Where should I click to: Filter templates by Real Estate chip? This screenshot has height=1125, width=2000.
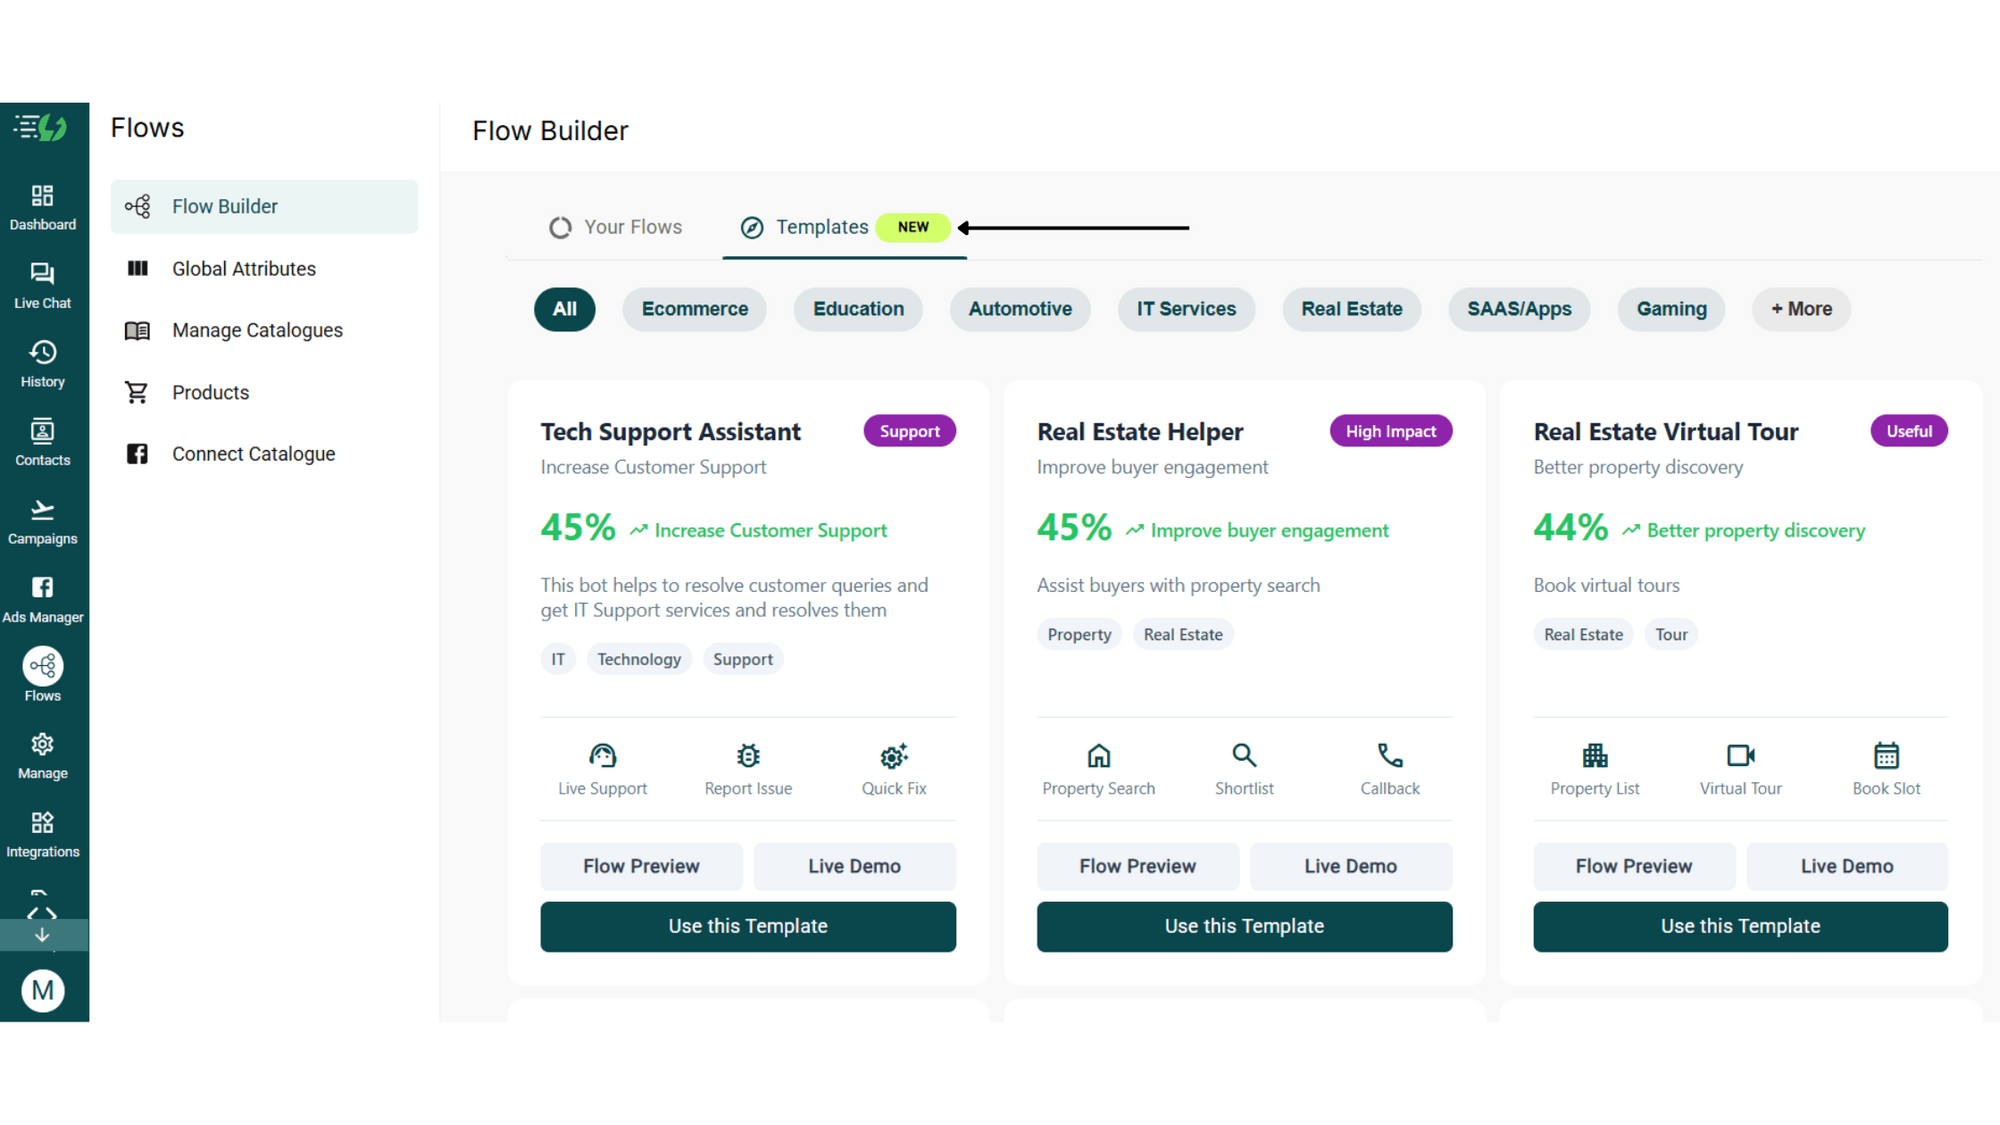click(1351, 309)
